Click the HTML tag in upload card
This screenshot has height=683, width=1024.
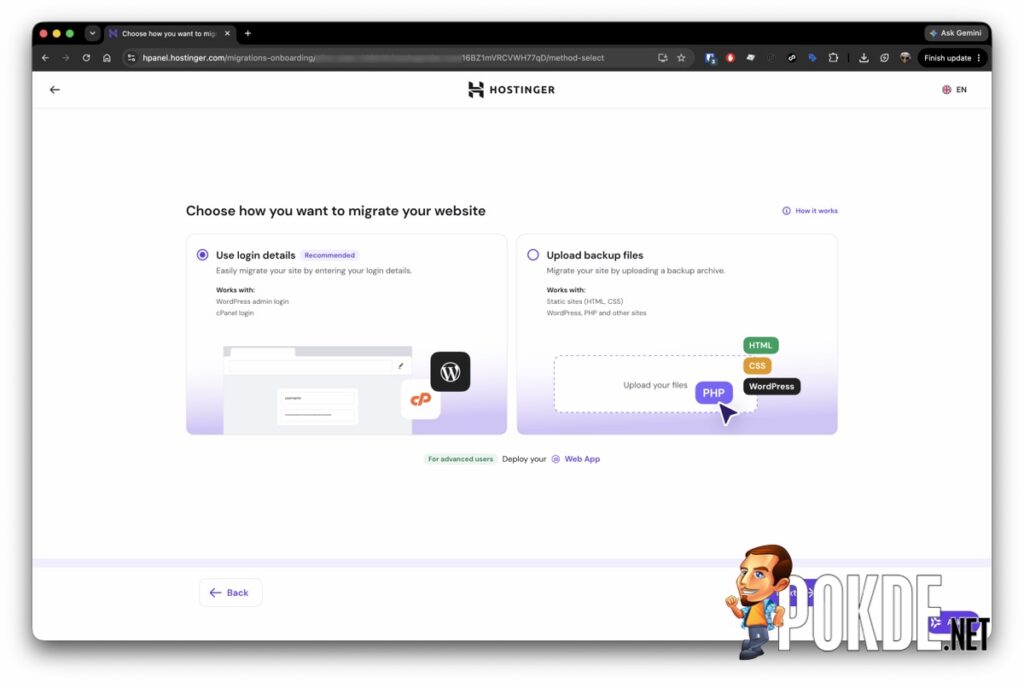point(760,345)
